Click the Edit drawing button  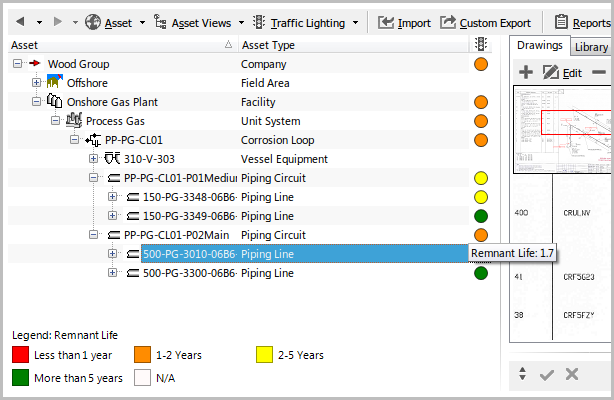click(x=561, y=72)
